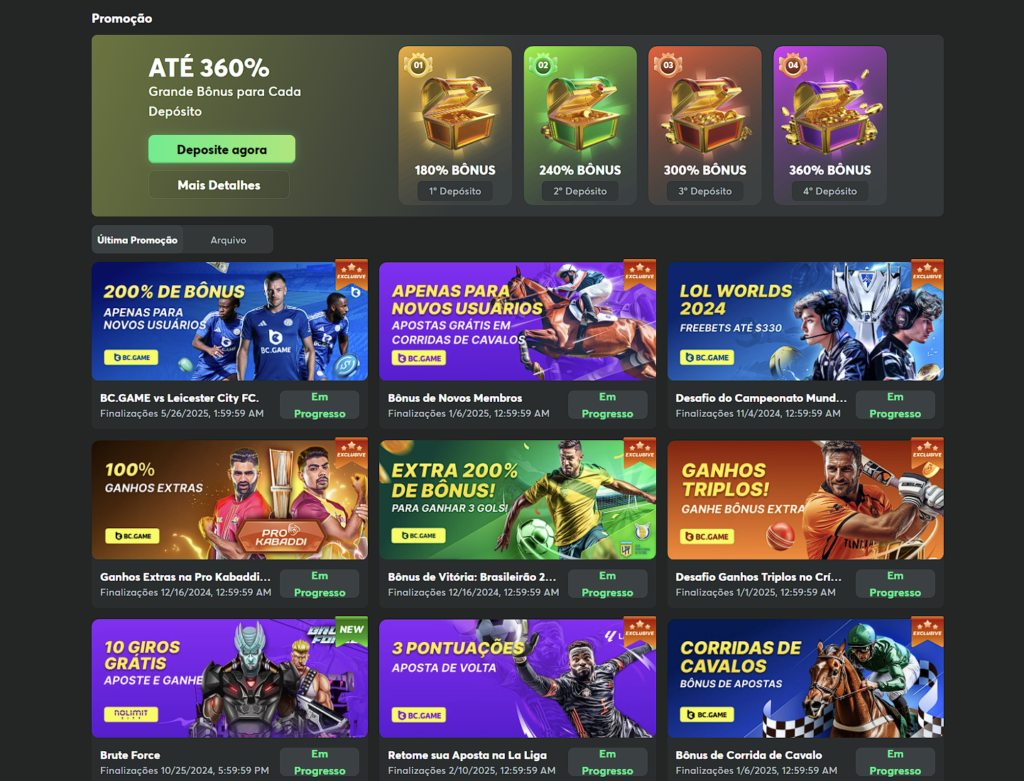Click Deposite agora button
The width and height of the screenshot is (1024, 781).
[x=221, y=150]
